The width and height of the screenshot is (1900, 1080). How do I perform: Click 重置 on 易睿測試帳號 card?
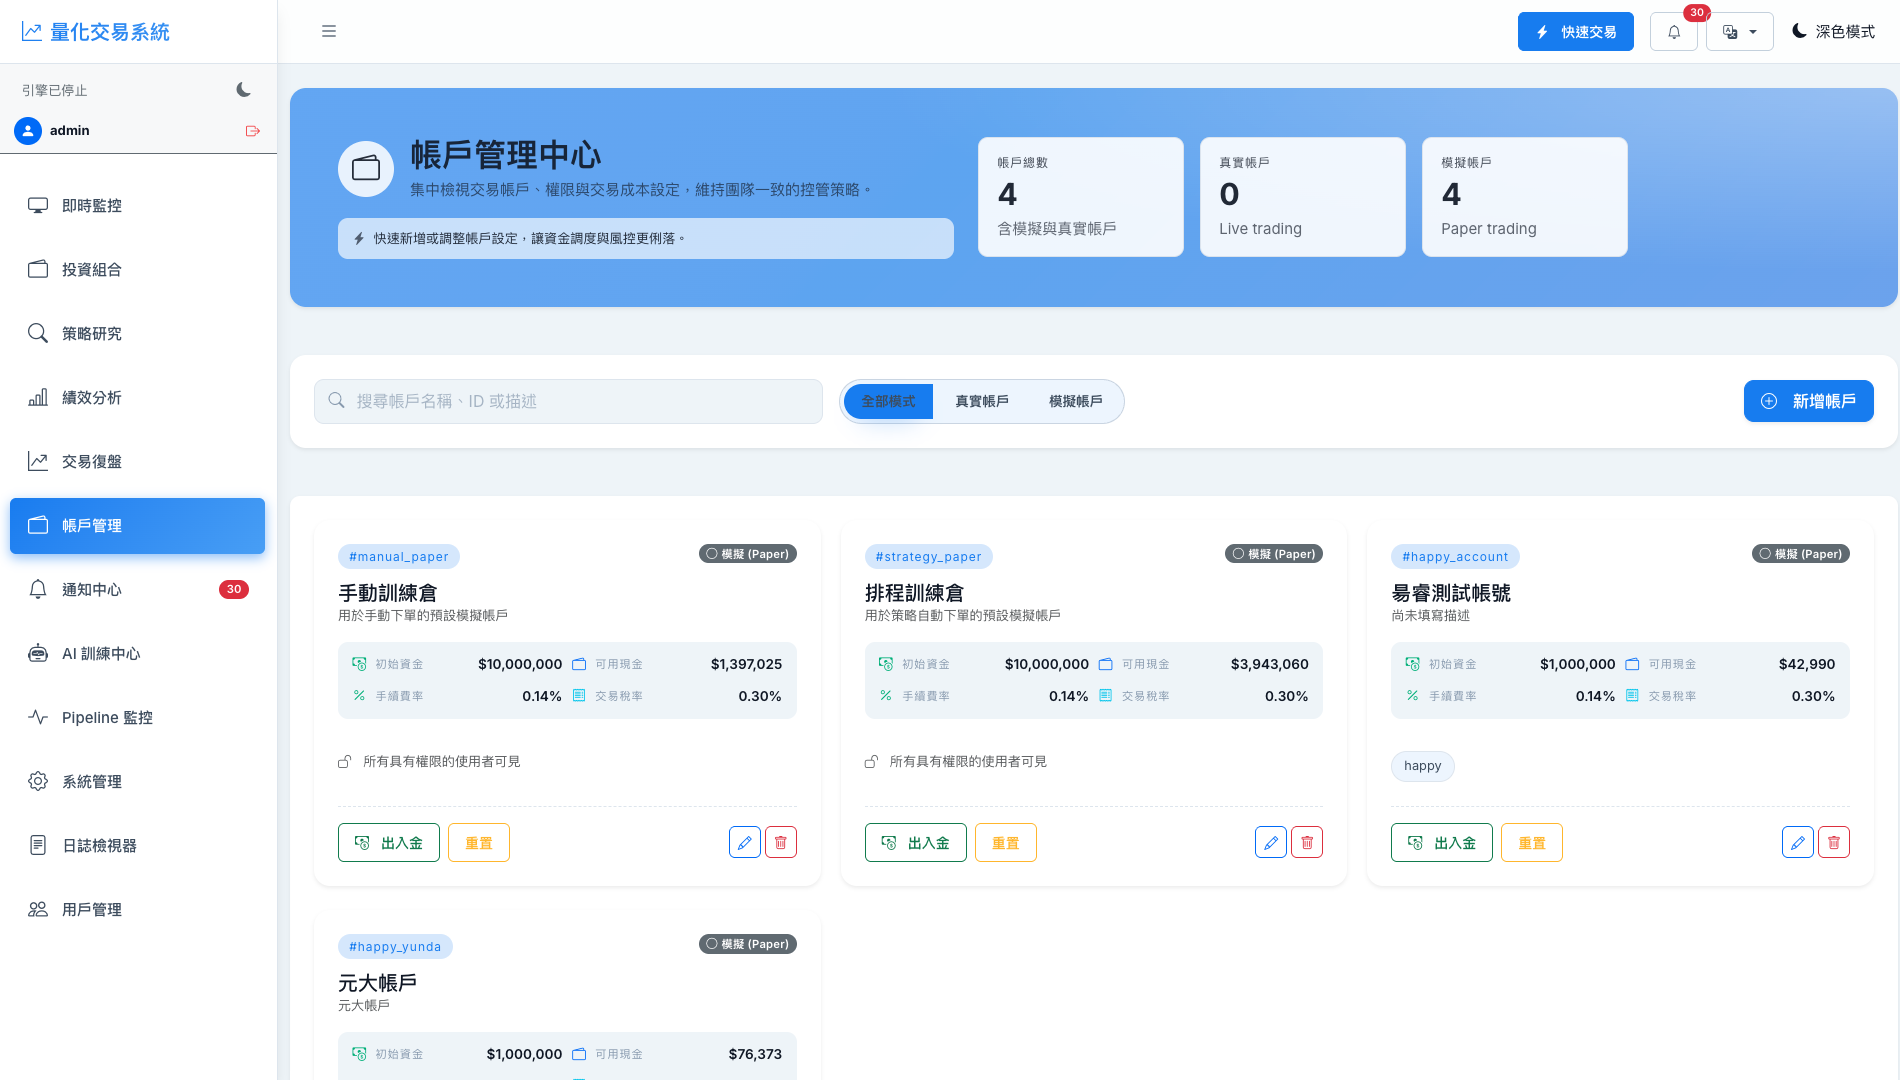(1532, 843)
